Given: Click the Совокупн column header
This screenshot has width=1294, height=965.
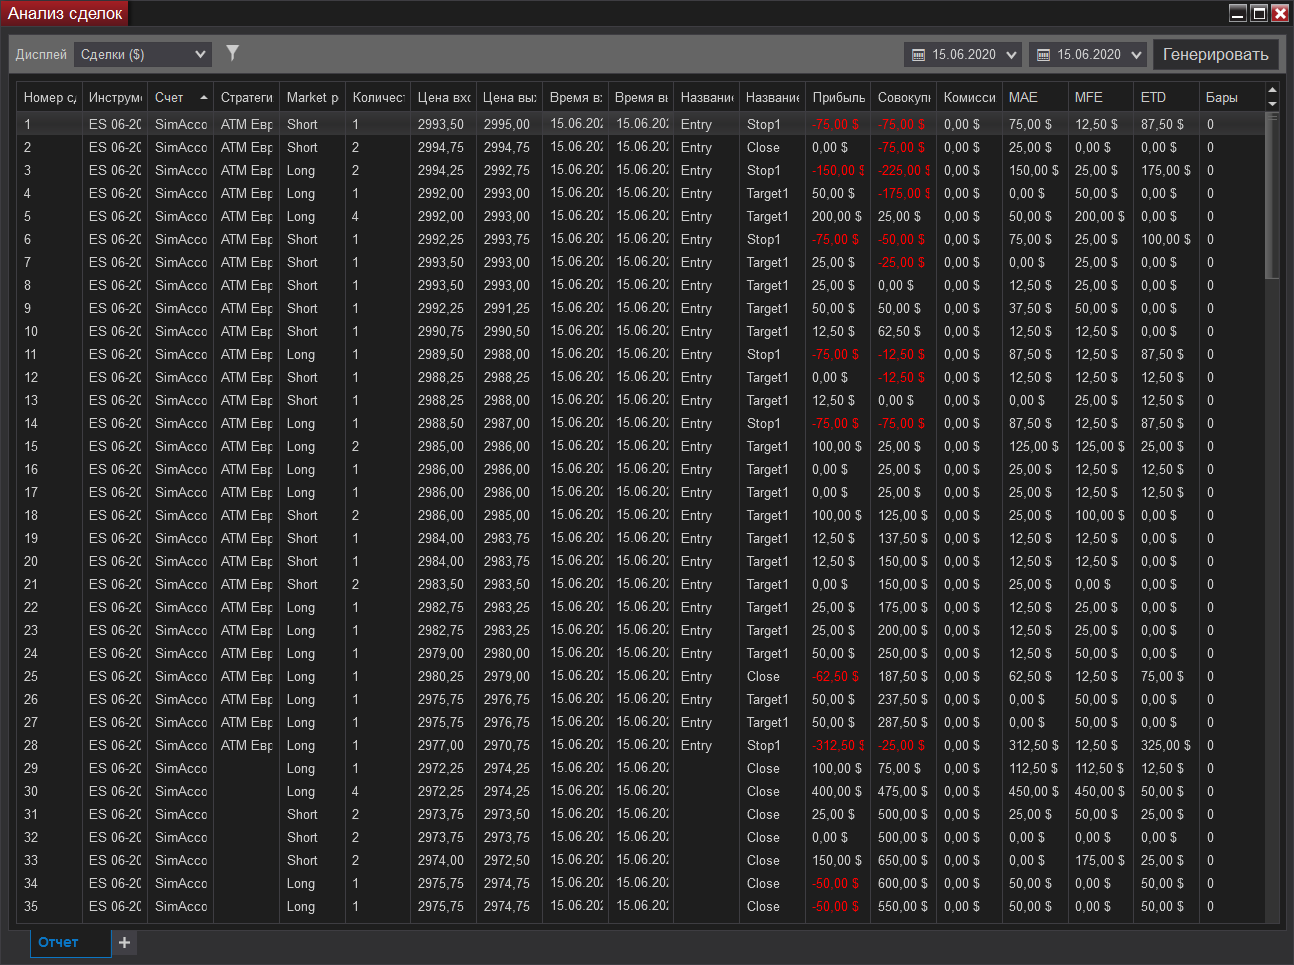Looking at the screenshot, I should click(x=904, y=97).
